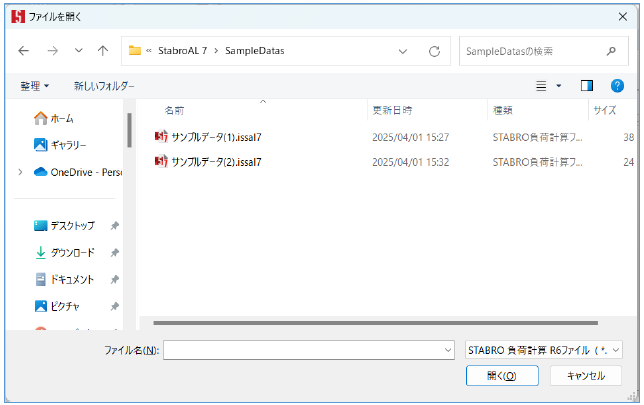Go to the ダウンロード folder
644x405 pixels.
click(72, 253)
